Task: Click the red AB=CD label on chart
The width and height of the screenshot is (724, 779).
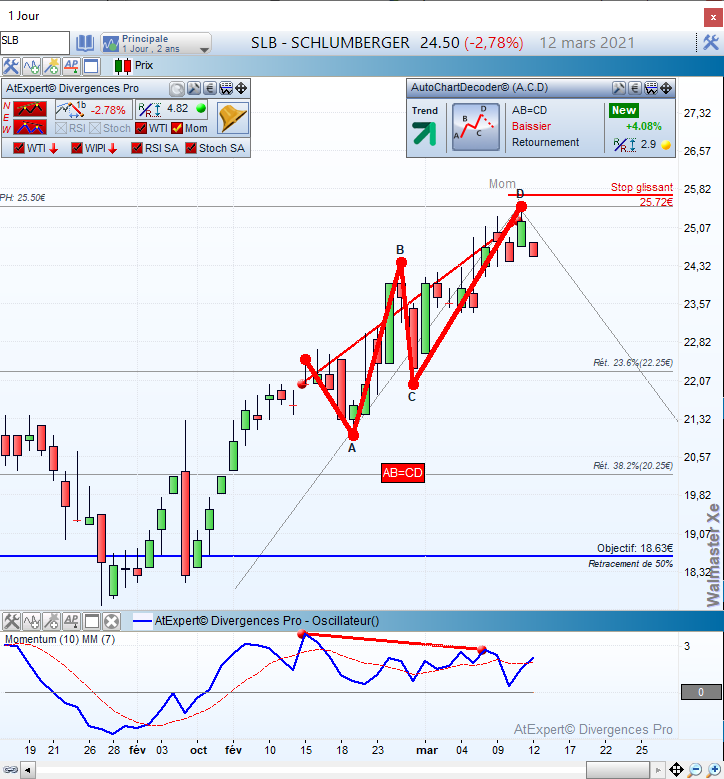Action: coord(402,473)
